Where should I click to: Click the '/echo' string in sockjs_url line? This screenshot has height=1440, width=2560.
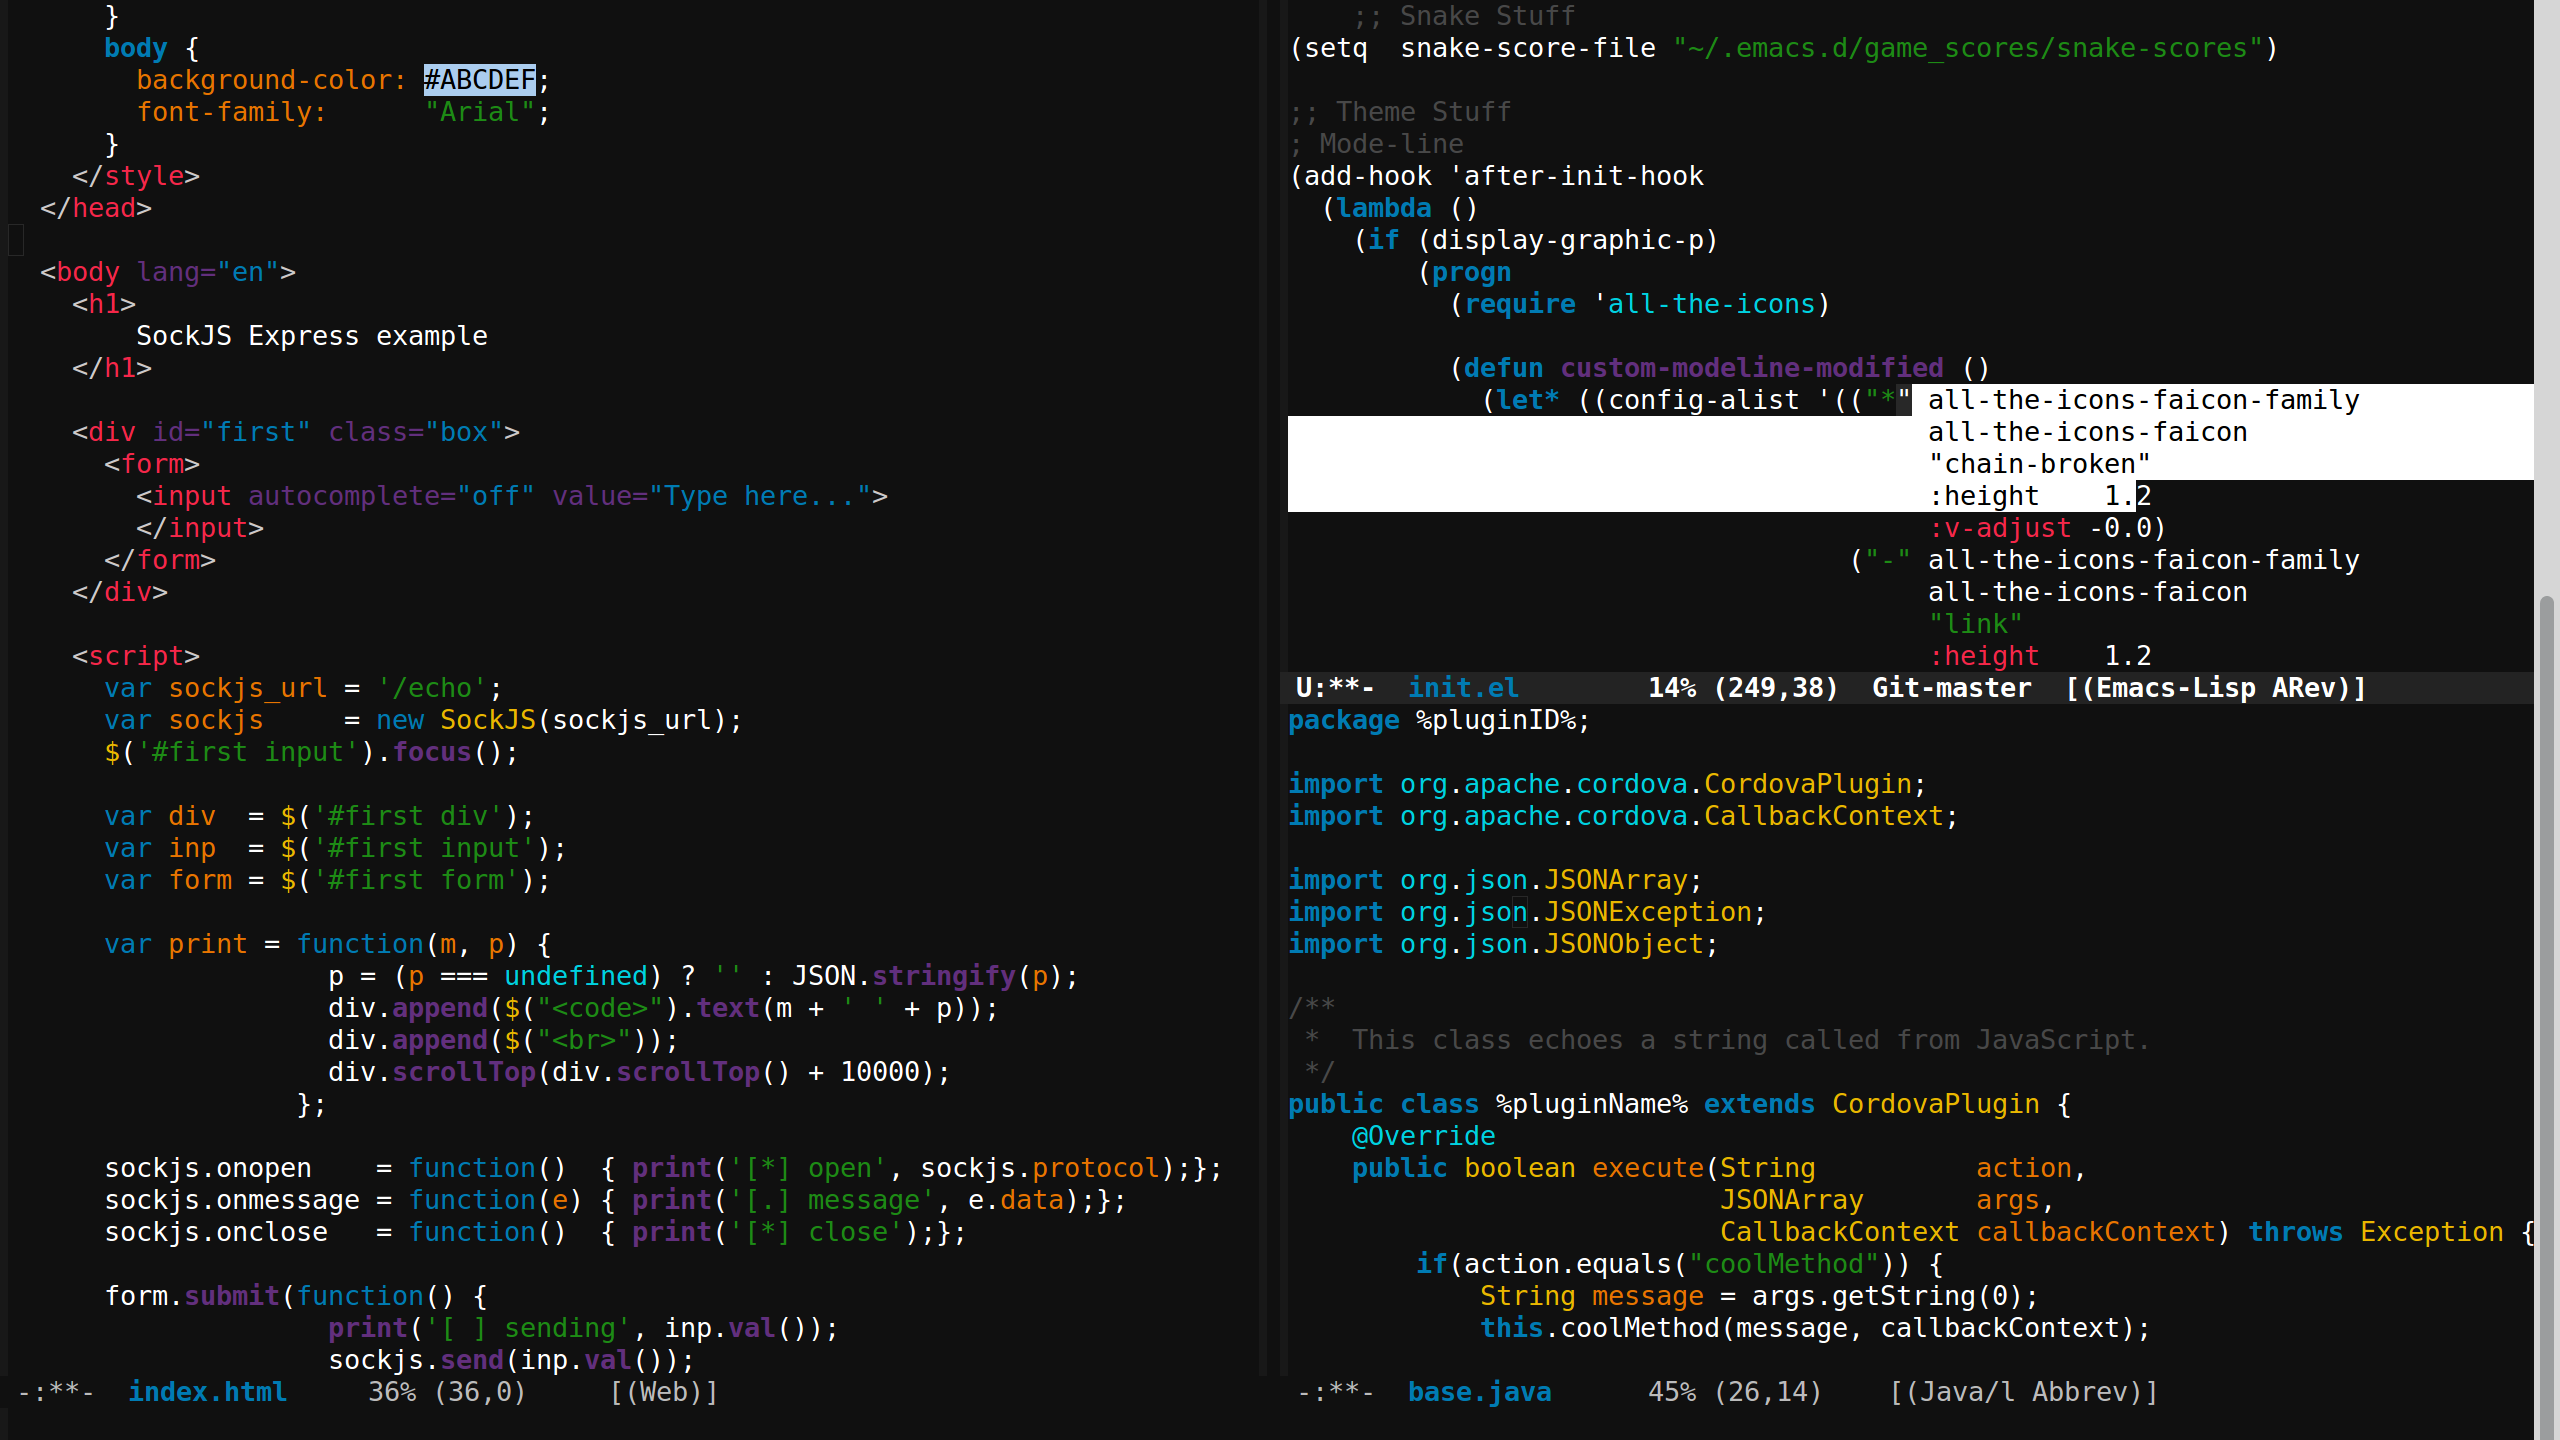coord(431,687)
